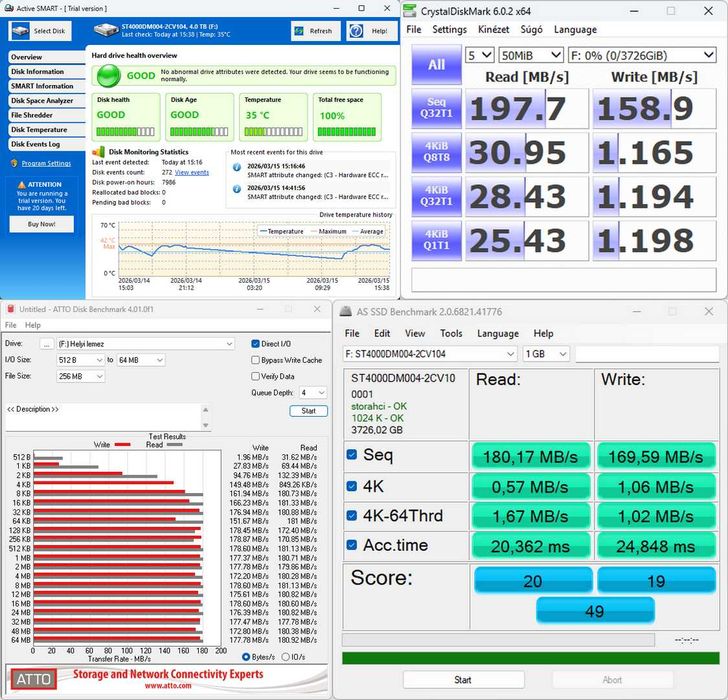Screen dimensions: 728x700
Task: Open AS SSD Tools menu
Action: pos(451,333)
